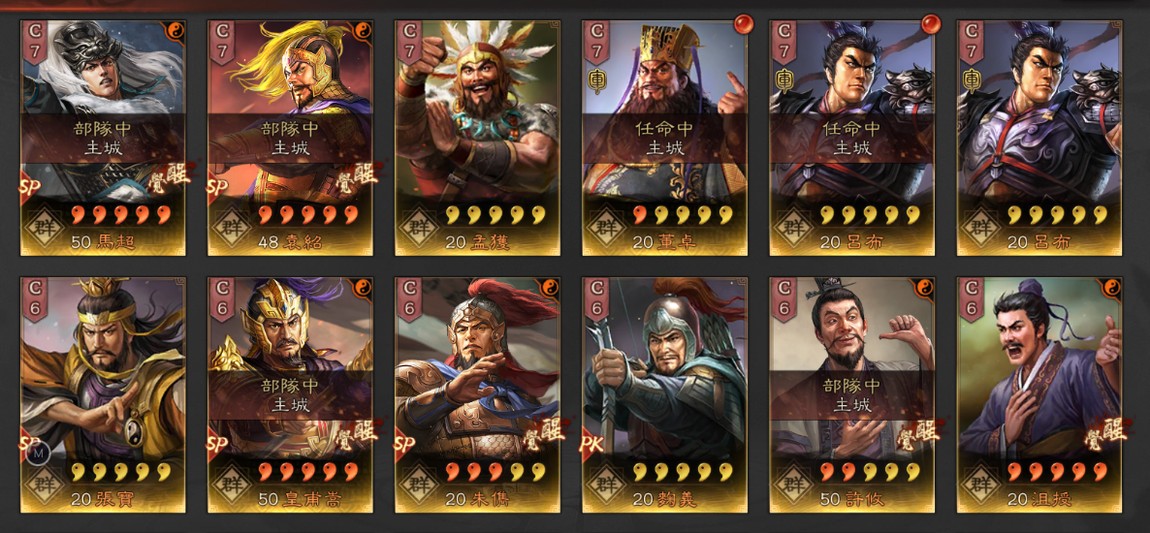This screenshot has height=533, width=1150.
Task: Click the 部隊中 status banner on 皇甫嵩
Action: pos(290,395)
